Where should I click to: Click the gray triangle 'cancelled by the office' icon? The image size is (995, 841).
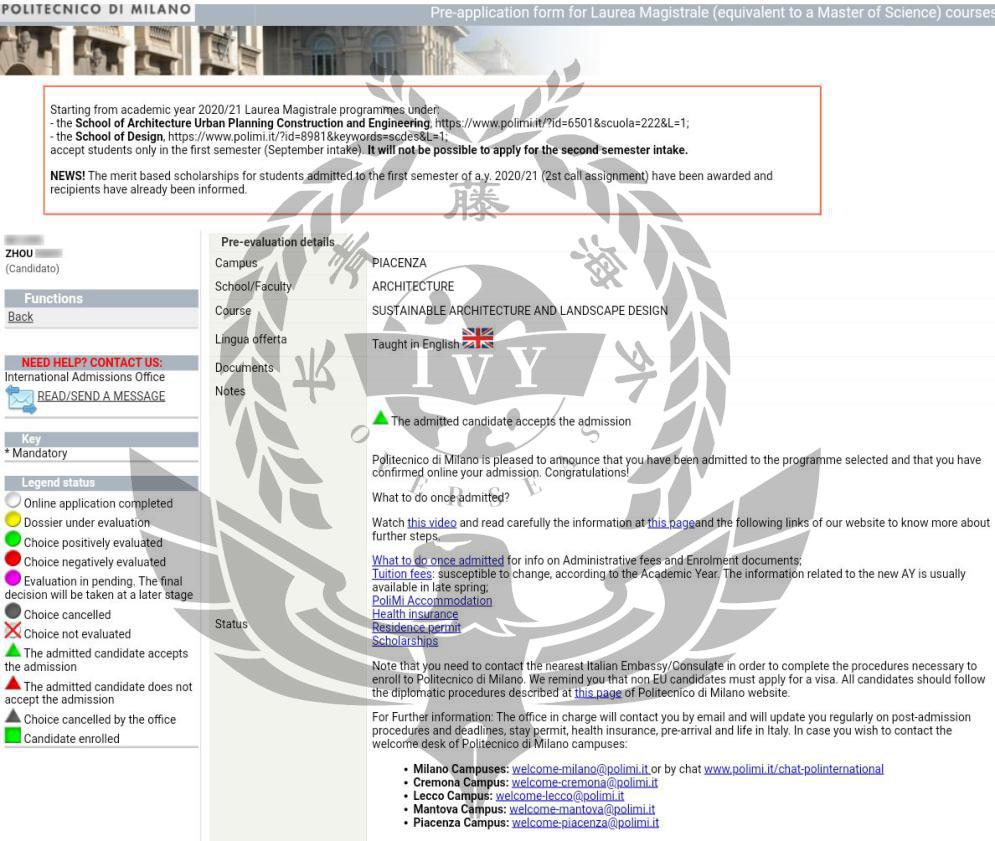point(13,716)
